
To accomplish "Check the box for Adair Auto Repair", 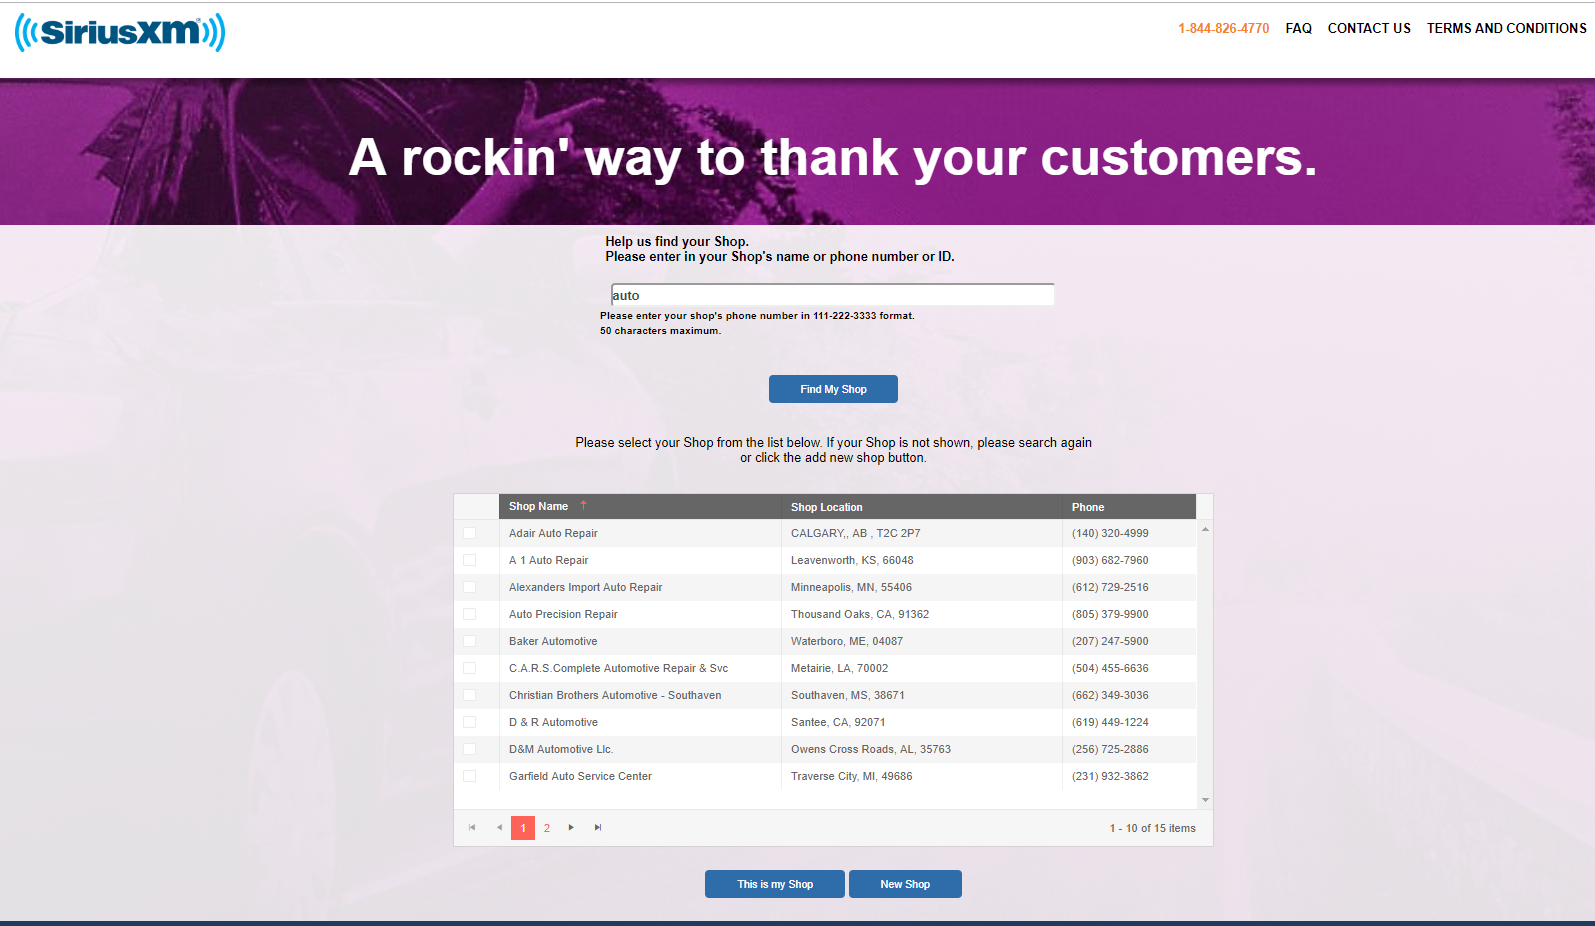I will 469,533.
